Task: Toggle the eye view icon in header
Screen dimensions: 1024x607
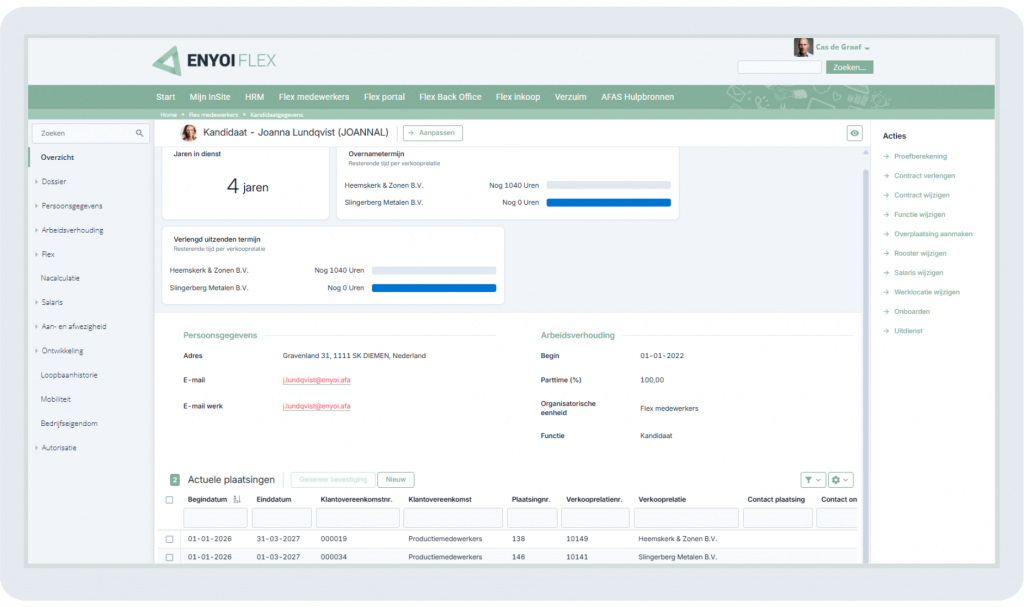Action: click(854, 133)
